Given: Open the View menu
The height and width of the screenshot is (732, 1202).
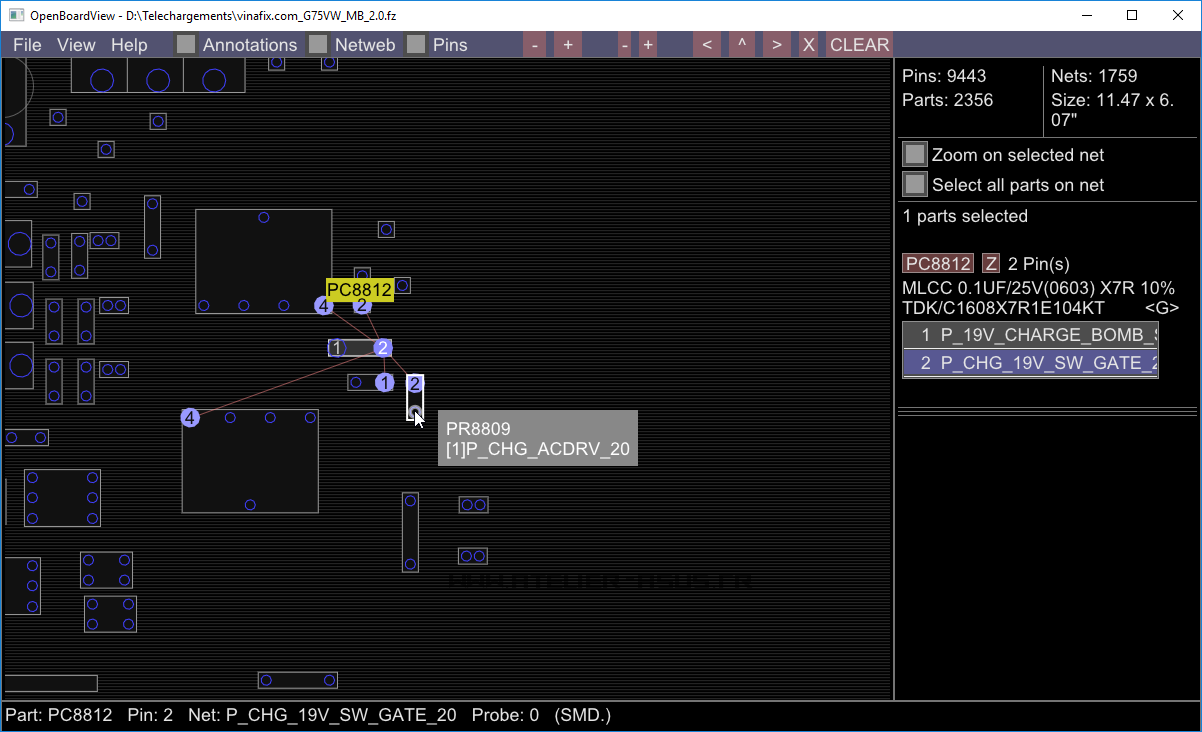Looking at the screenshot, I should (x=76, y=45).
